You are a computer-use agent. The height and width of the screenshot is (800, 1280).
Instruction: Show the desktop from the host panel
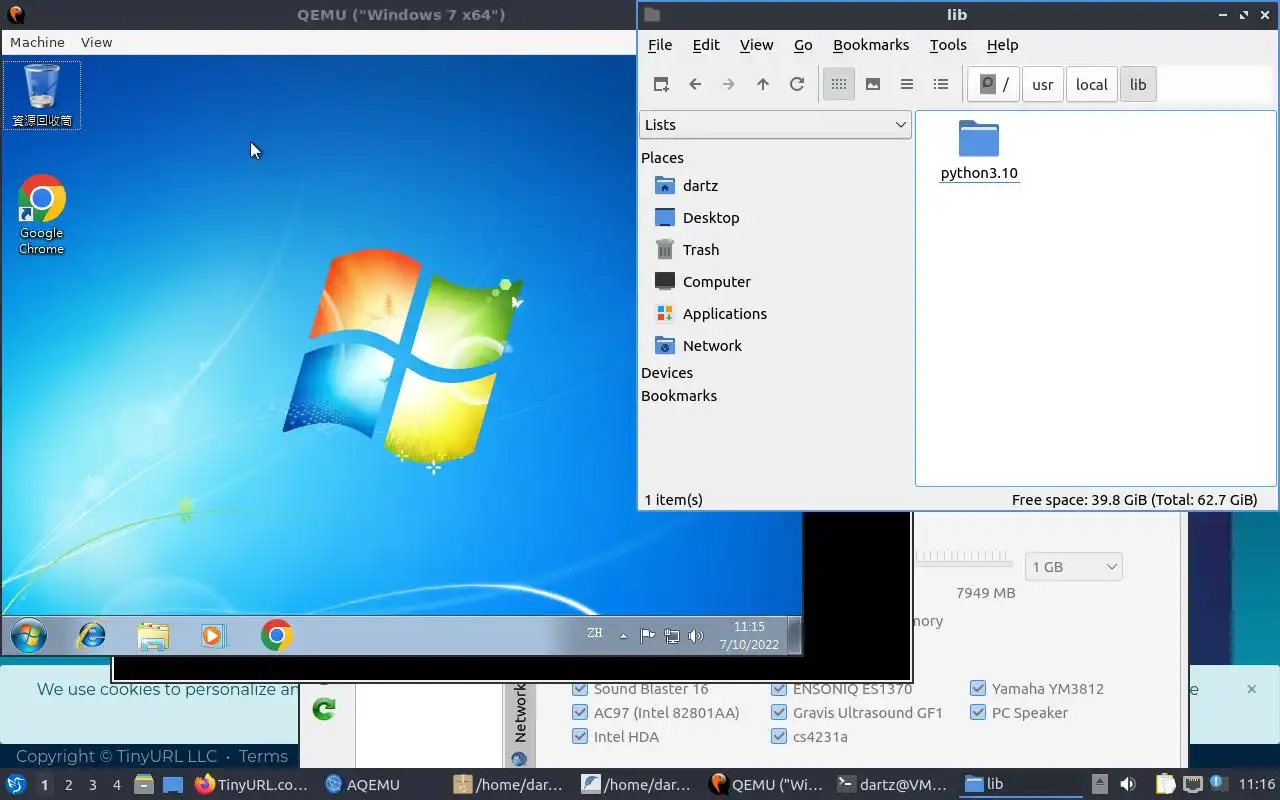tap(173, 784)
